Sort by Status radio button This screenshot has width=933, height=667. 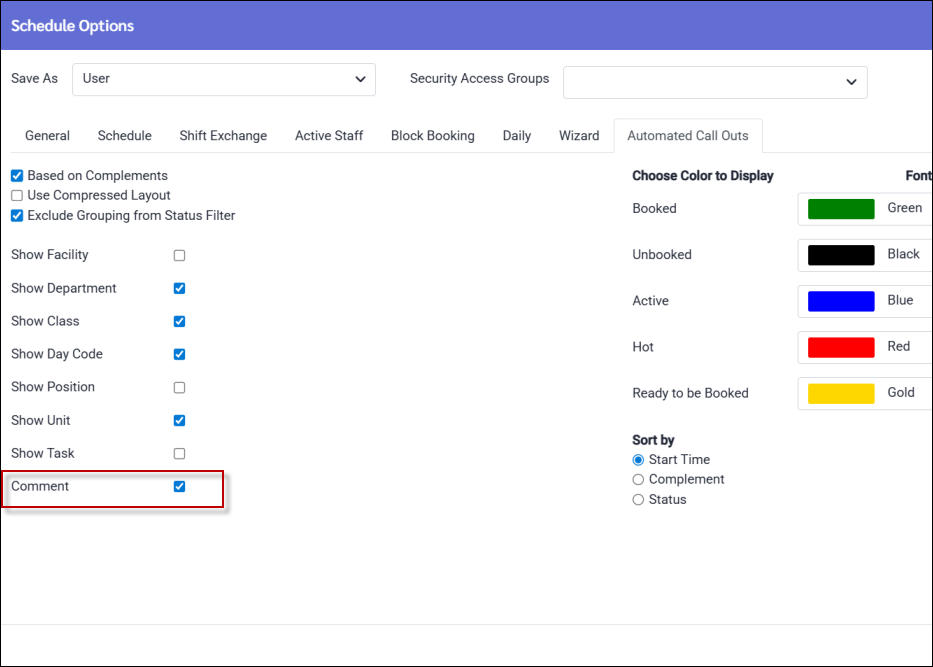(639, 500)
